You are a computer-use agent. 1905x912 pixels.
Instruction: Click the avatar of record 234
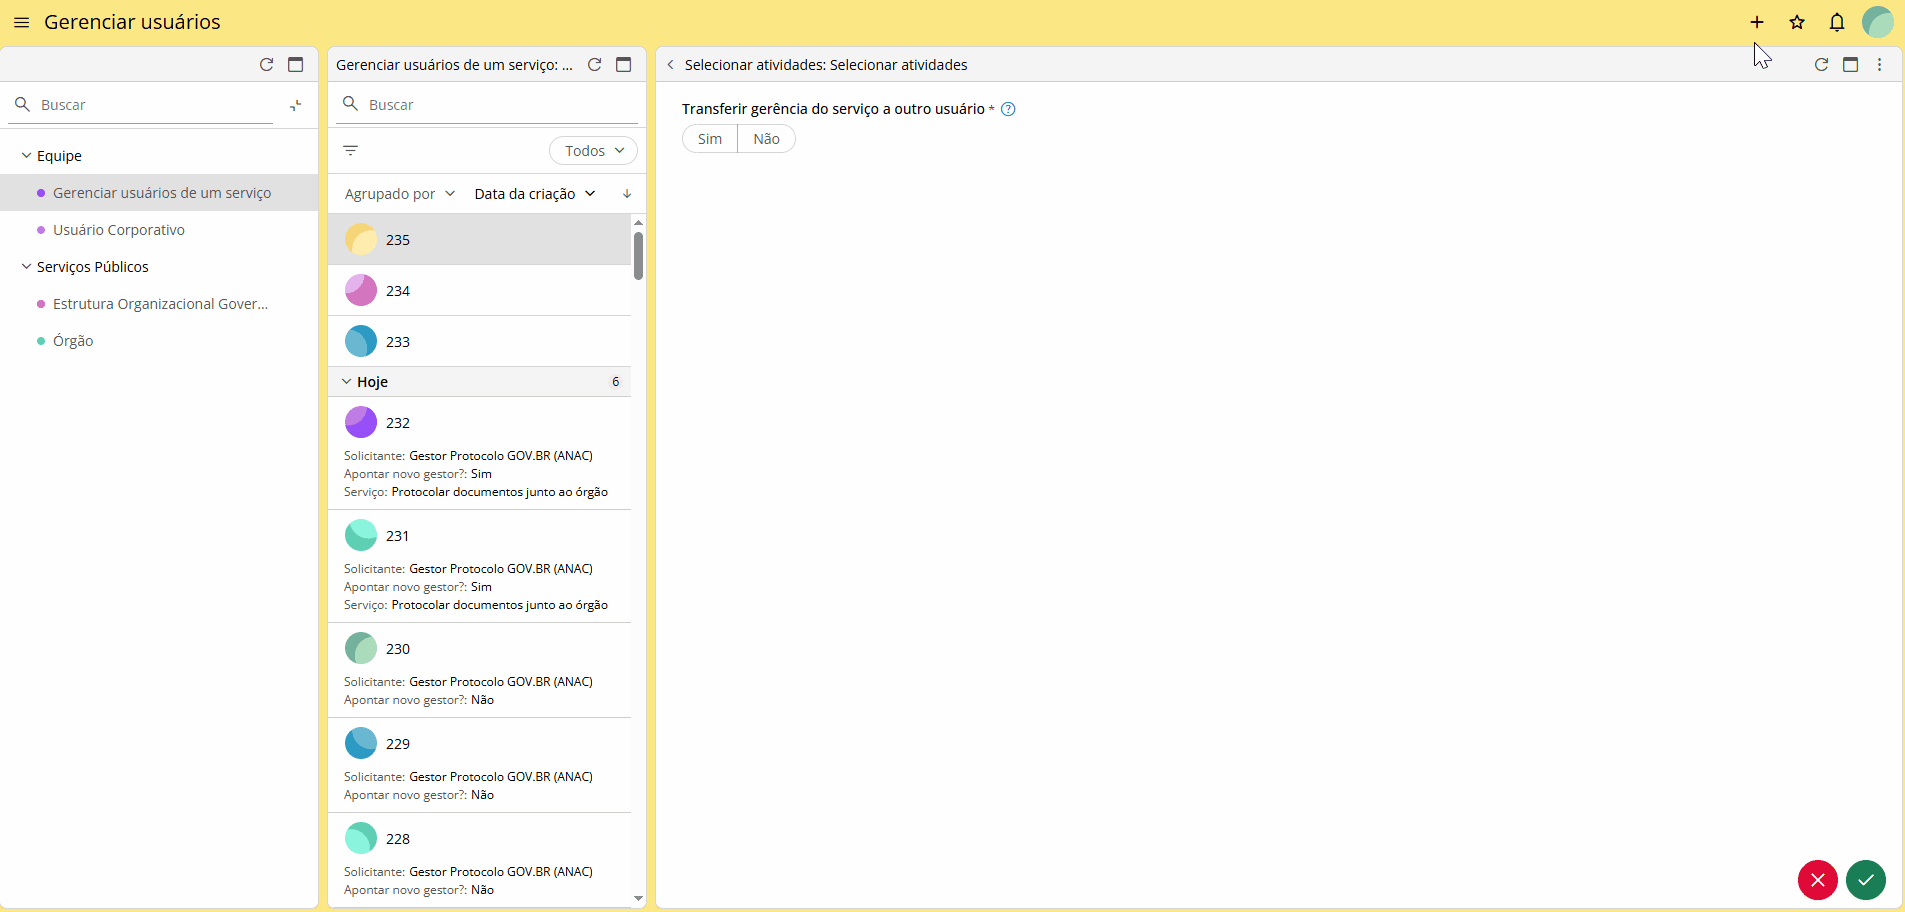361,291
